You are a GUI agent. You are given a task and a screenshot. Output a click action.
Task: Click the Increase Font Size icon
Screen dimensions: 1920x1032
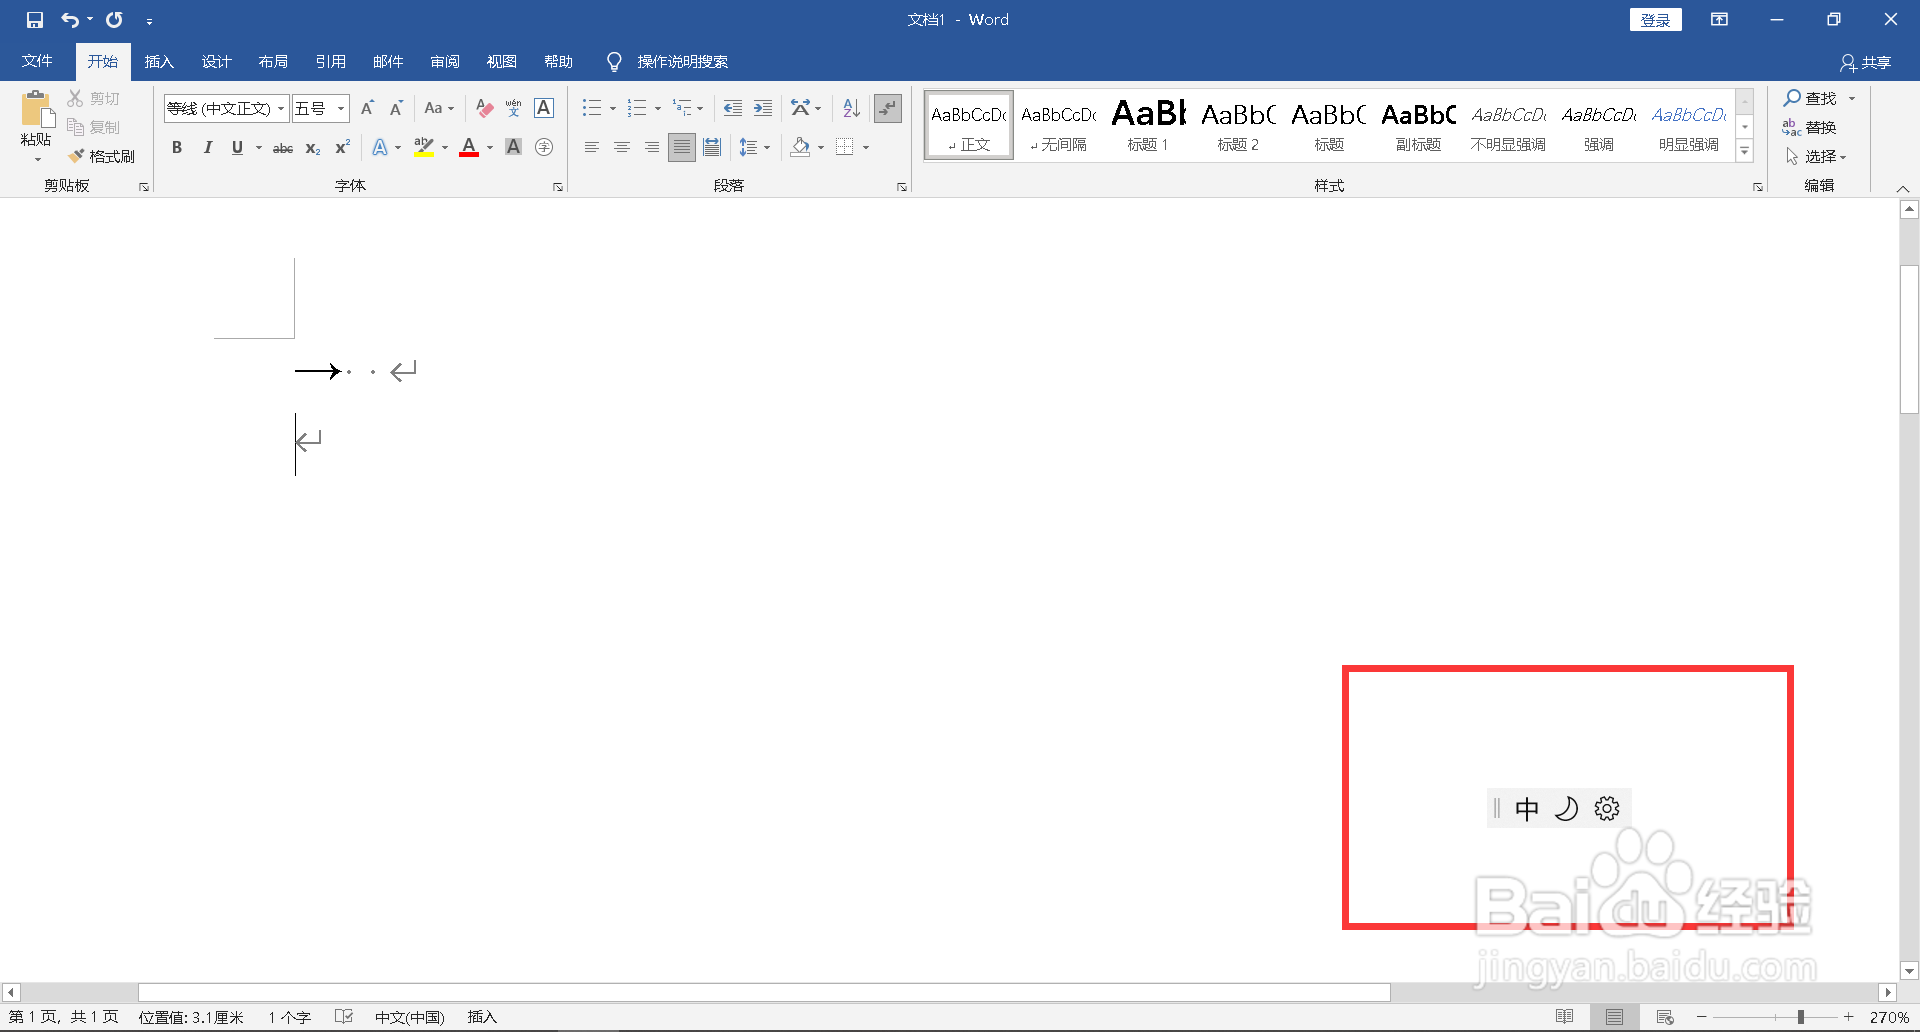click(x=367, y=108)
